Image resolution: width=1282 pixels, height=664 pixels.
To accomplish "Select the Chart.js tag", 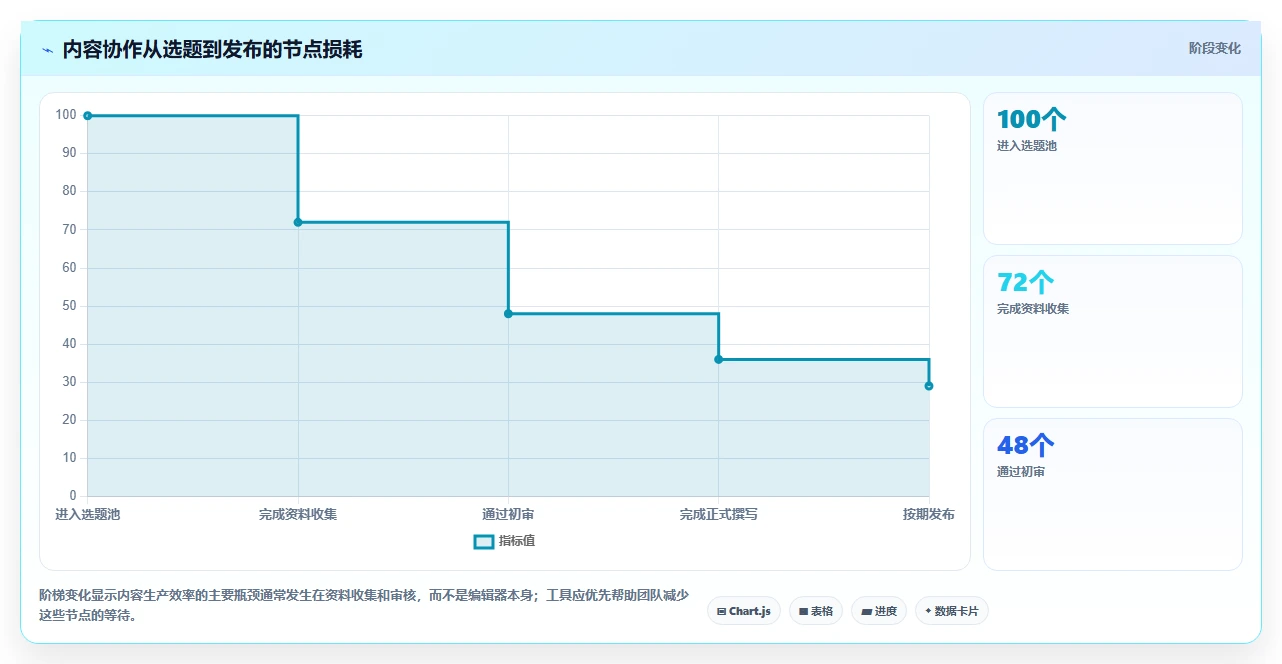I will [x=743, y=611].
